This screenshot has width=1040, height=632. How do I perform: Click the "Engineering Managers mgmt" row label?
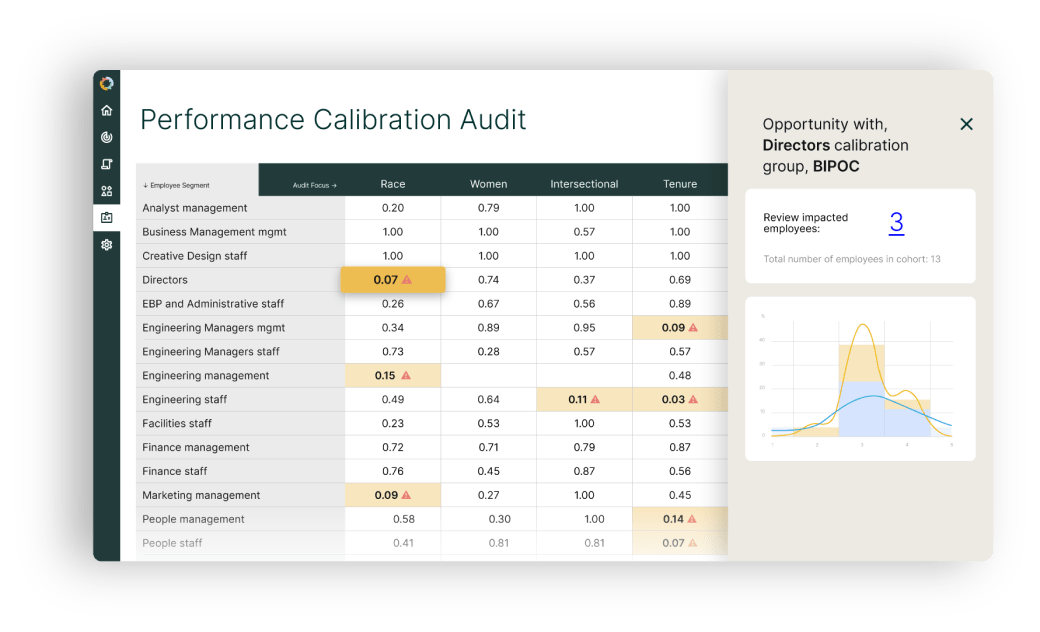click(x=214, y=328)
